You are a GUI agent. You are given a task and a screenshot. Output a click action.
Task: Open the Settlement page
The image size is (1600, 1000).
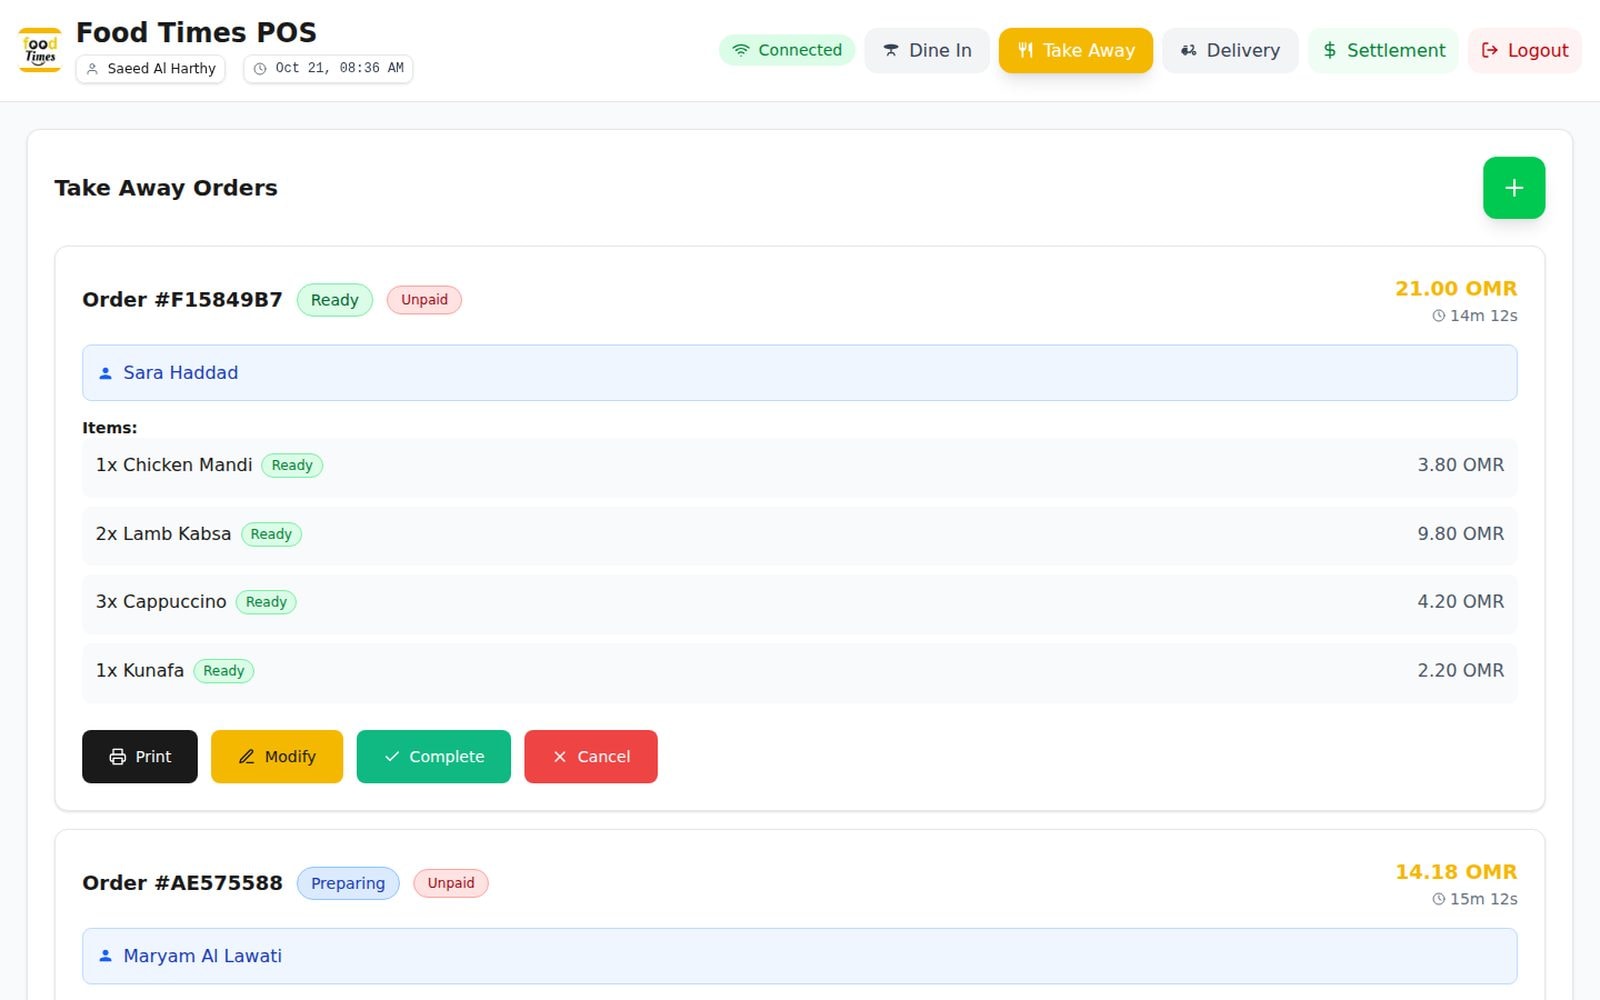pyautogui.click(x=1383, y=50)
